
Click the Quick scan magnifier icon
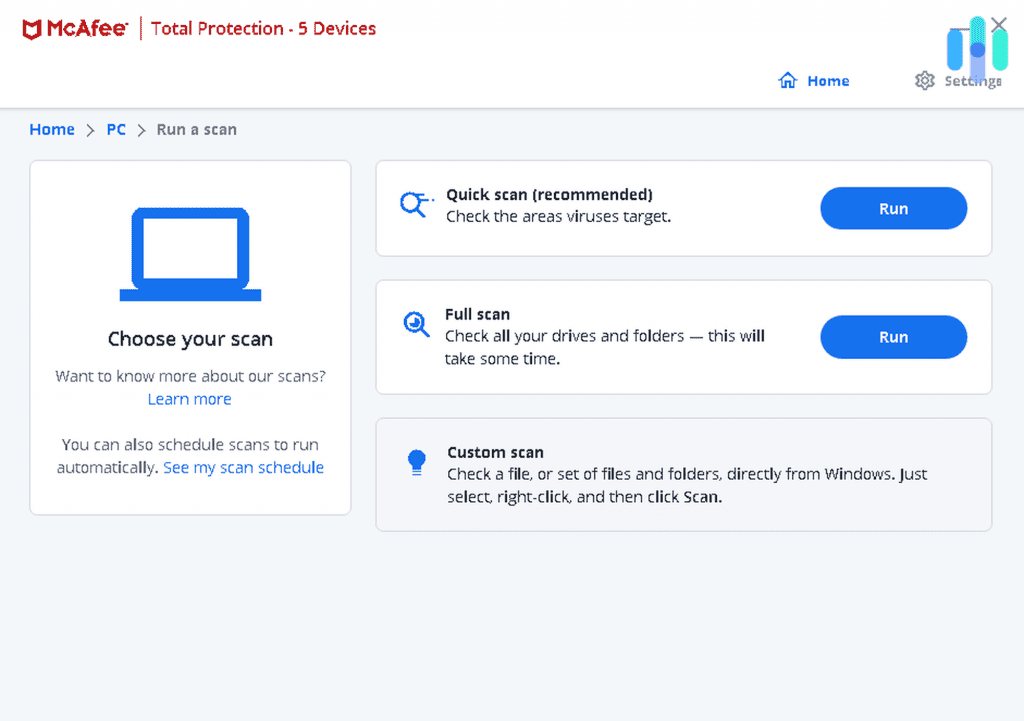click(x=412, y=204)
